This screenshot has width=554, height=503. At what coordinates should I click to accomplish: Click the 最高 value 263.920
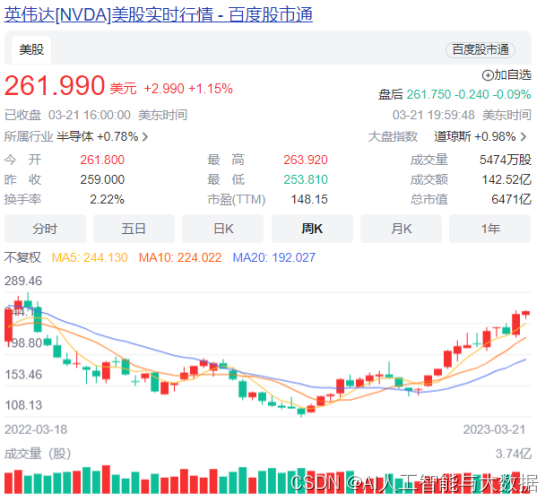point(306,160)
